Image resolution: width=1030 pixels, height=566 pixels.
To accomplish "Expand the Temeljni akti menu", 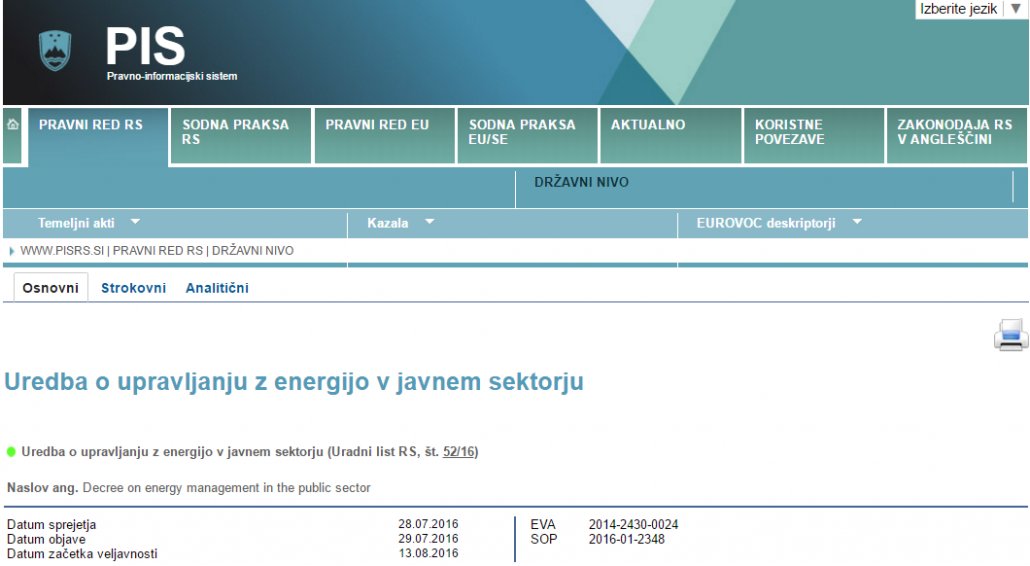I will (89, 223).
